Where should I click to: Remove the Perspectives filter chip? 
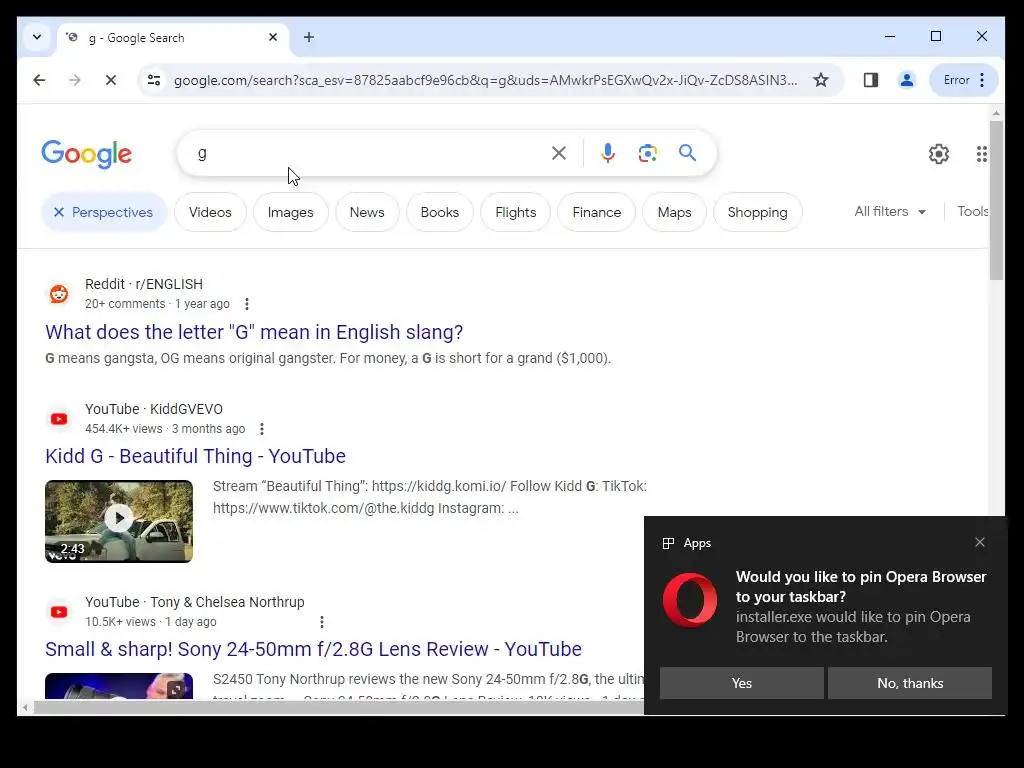104,212
